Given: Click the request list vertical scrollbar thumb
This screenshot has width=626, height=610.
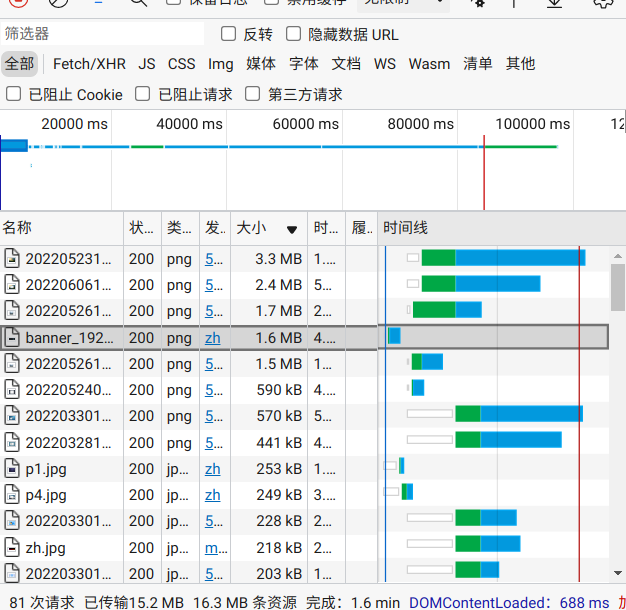Looking at the screenshot, I should [x=618, y=288].
